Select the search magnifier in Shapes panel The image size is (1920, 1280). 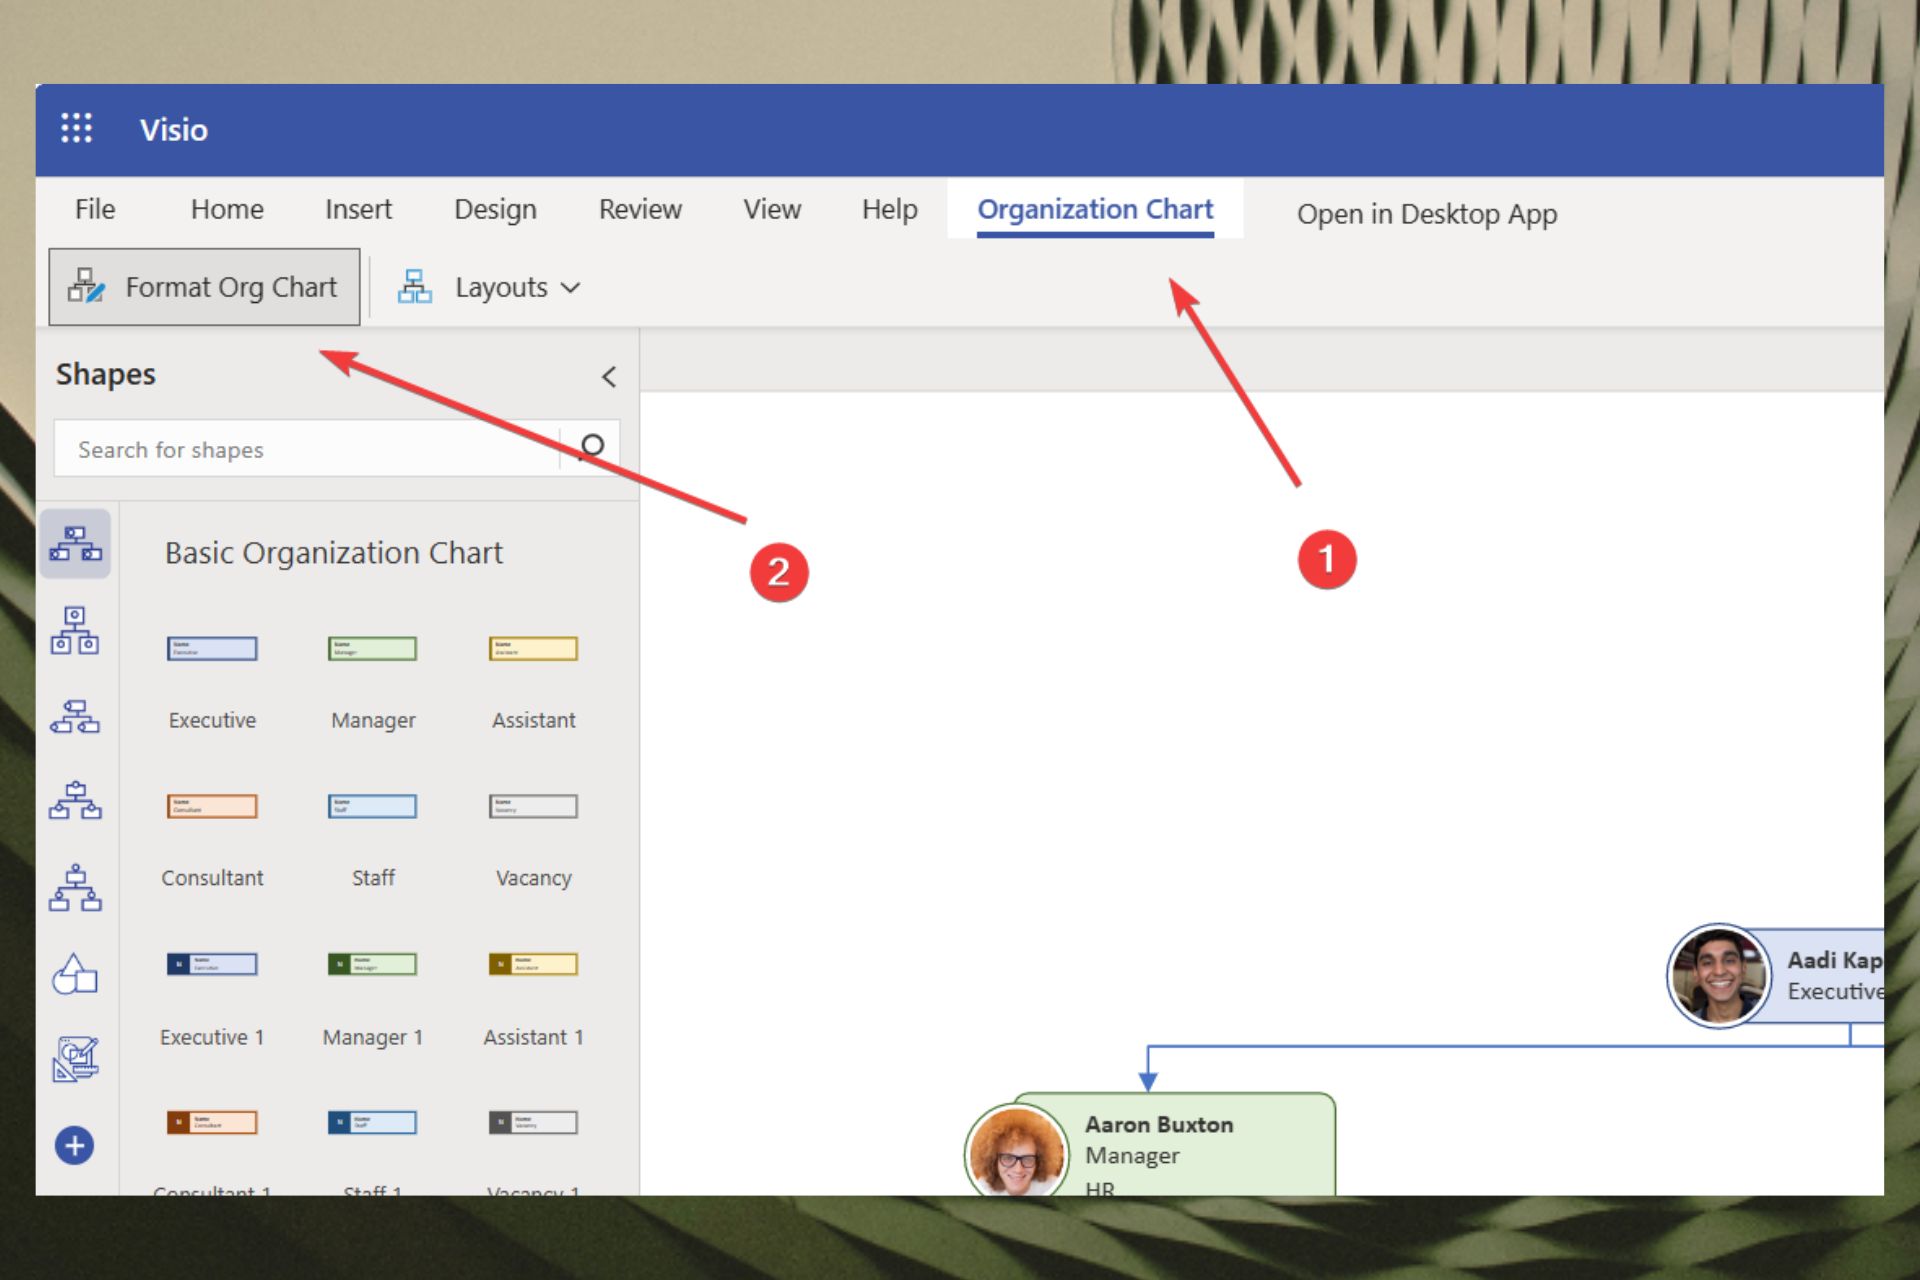pos(591,448)
